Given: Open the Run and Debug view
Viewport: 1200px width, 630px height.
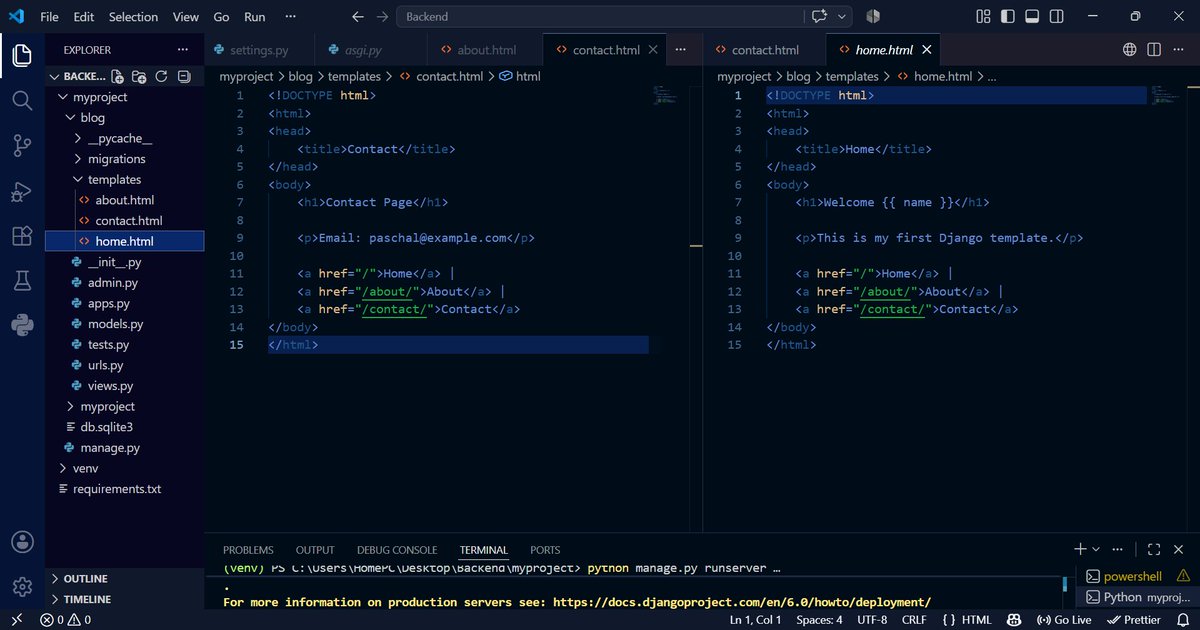Looking at the screenshot, I should [x=22, y=190].
